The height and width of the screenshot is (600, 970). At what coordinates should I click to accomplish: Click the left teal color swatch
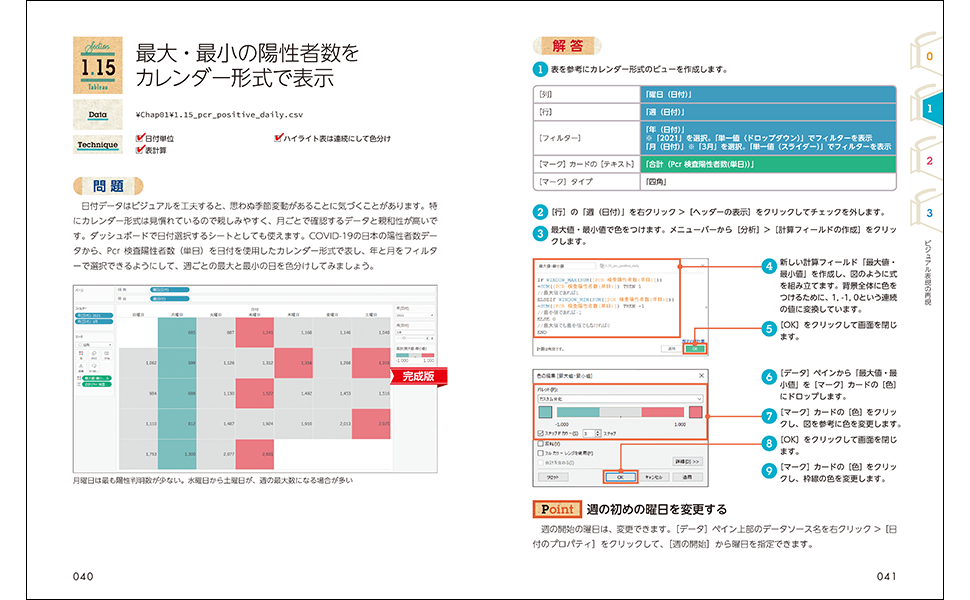pos(545,412)
